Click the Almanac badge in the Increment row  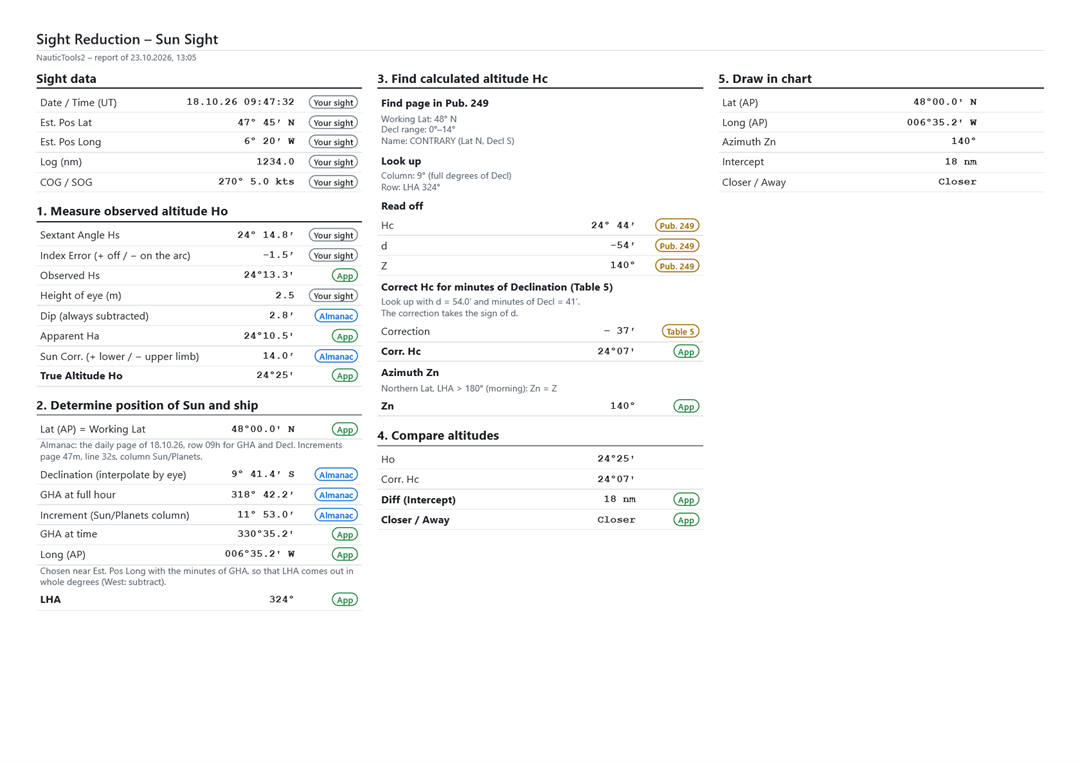click(x=336, y=515)
